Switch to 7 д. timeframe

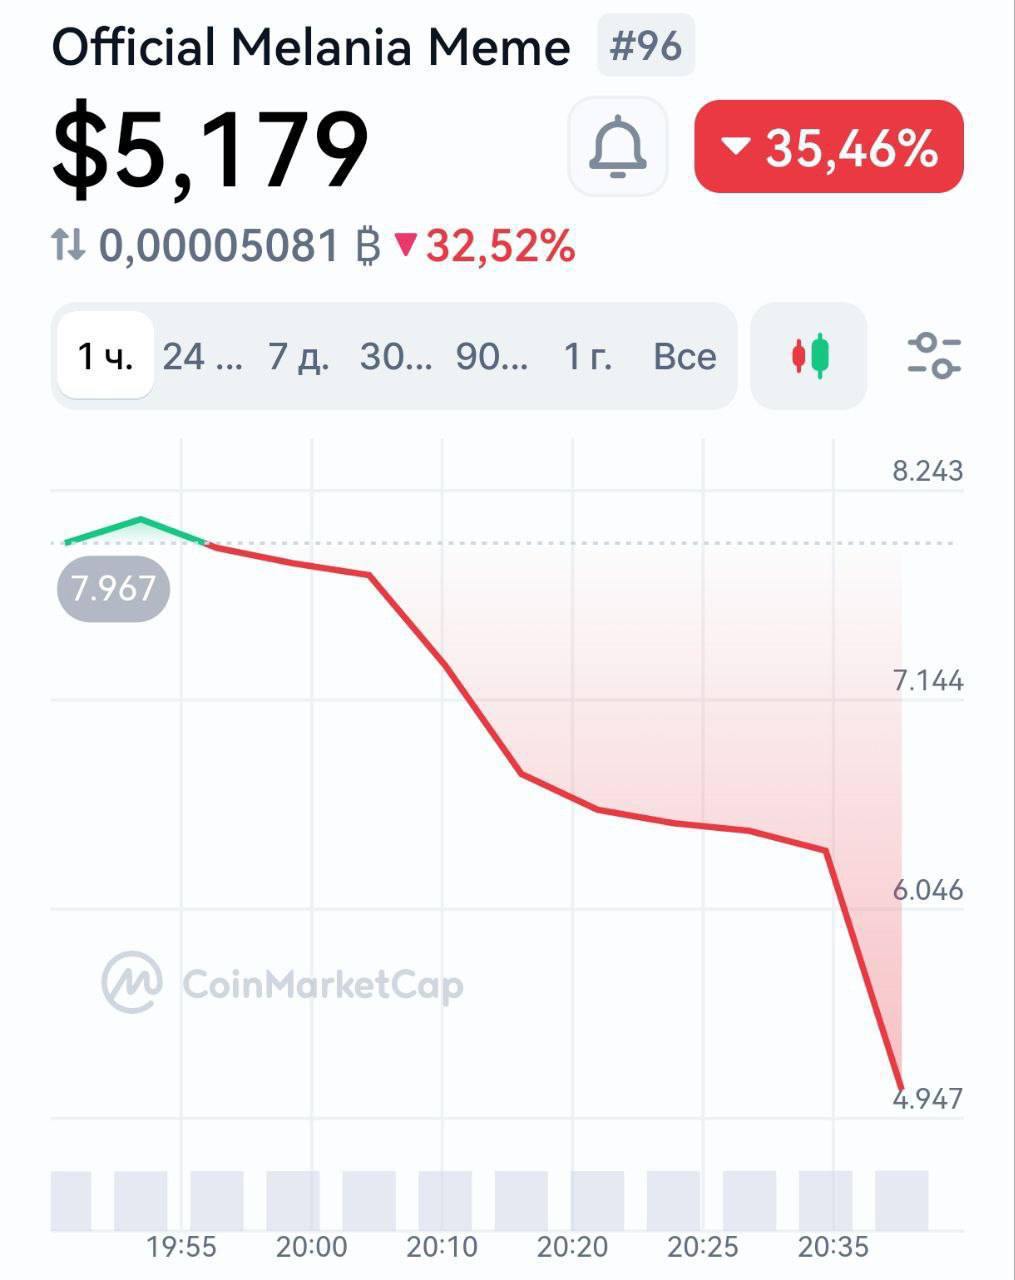[298, 356]
